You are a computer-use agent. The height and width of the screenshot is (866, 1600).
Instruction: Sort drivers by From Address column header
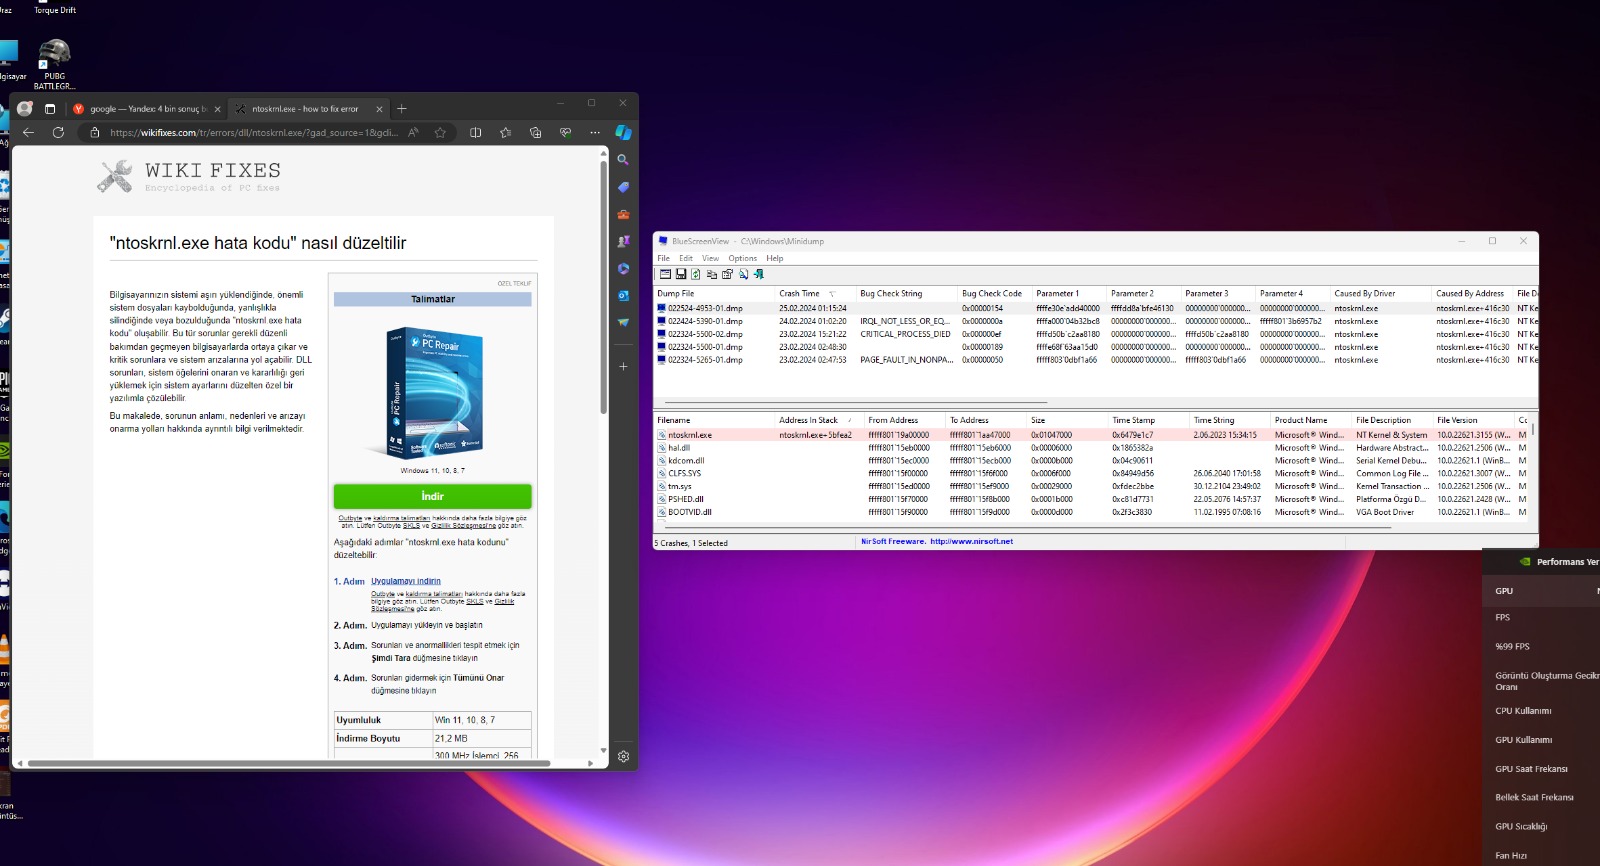906,420
